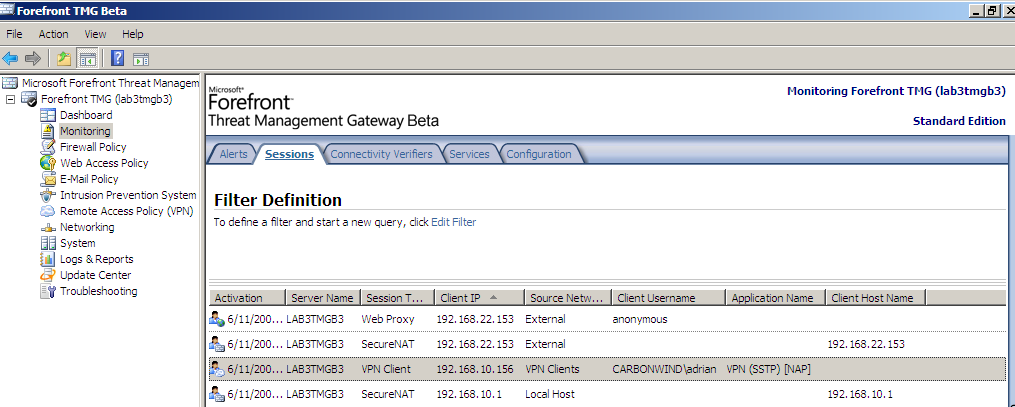The height and width of the screenshot is (407, 1015).
Task: Select Networking label in the tree
Action: click(x=87, y=227)
